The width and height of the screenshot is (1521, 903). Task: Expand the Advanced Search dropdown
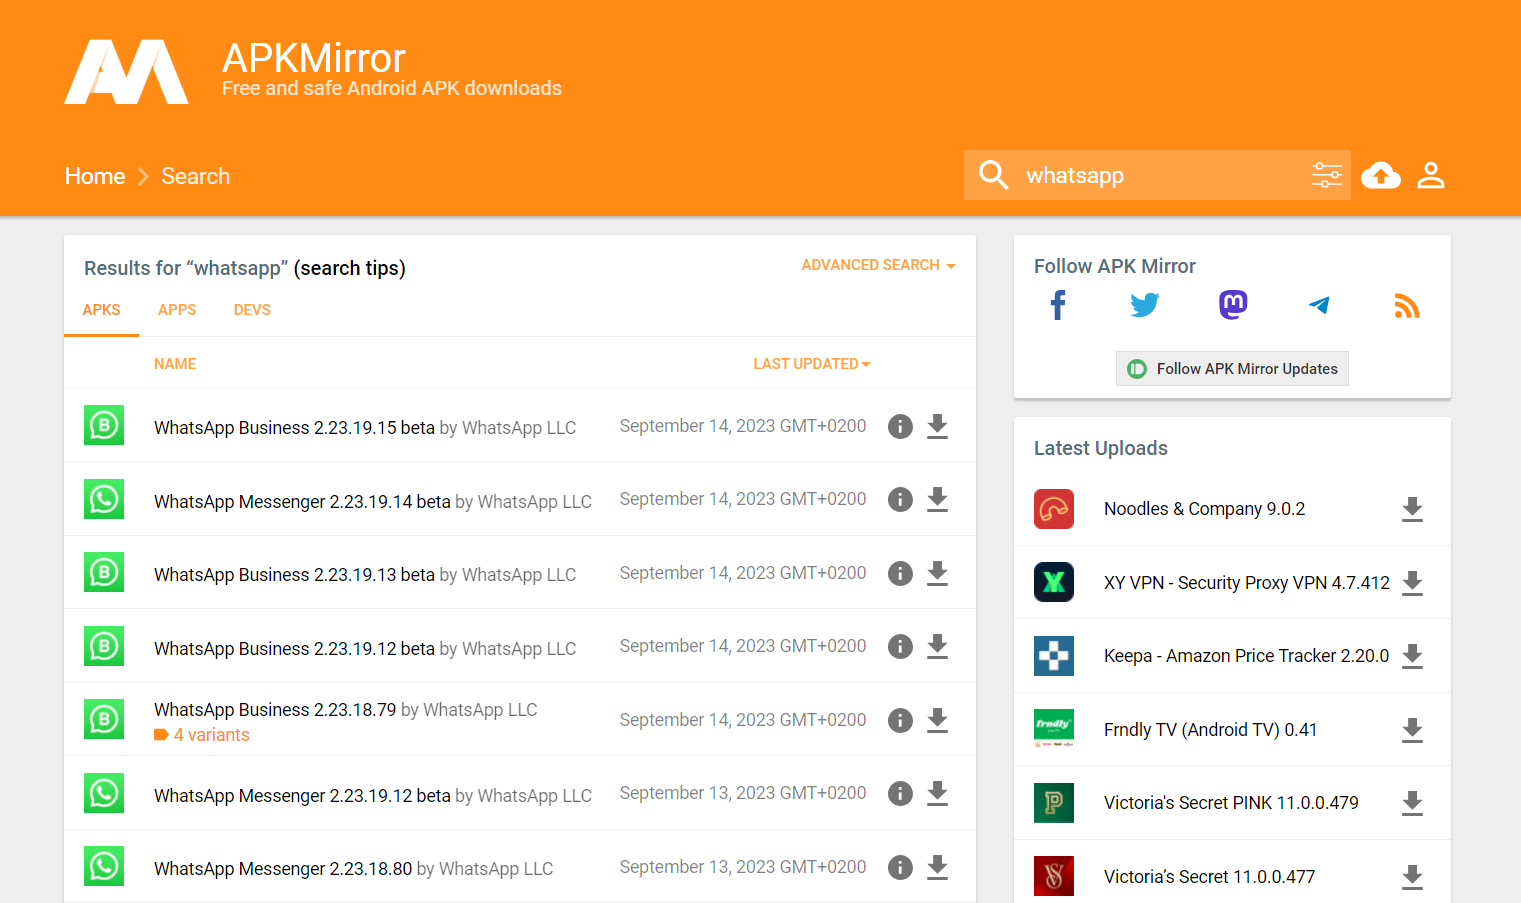tap(878, 265)
